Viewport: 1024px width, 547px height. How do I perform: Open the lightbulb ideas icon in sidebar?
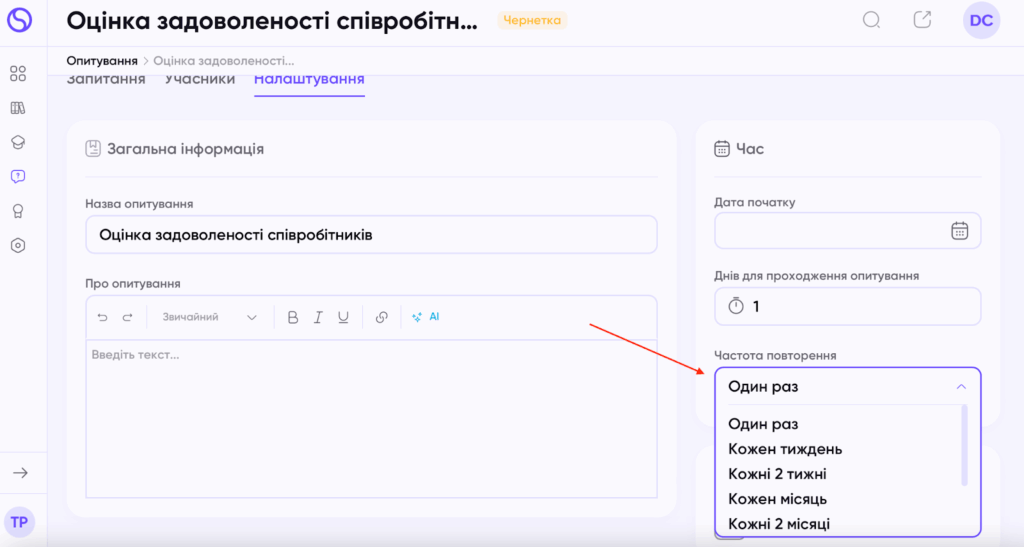18,211
